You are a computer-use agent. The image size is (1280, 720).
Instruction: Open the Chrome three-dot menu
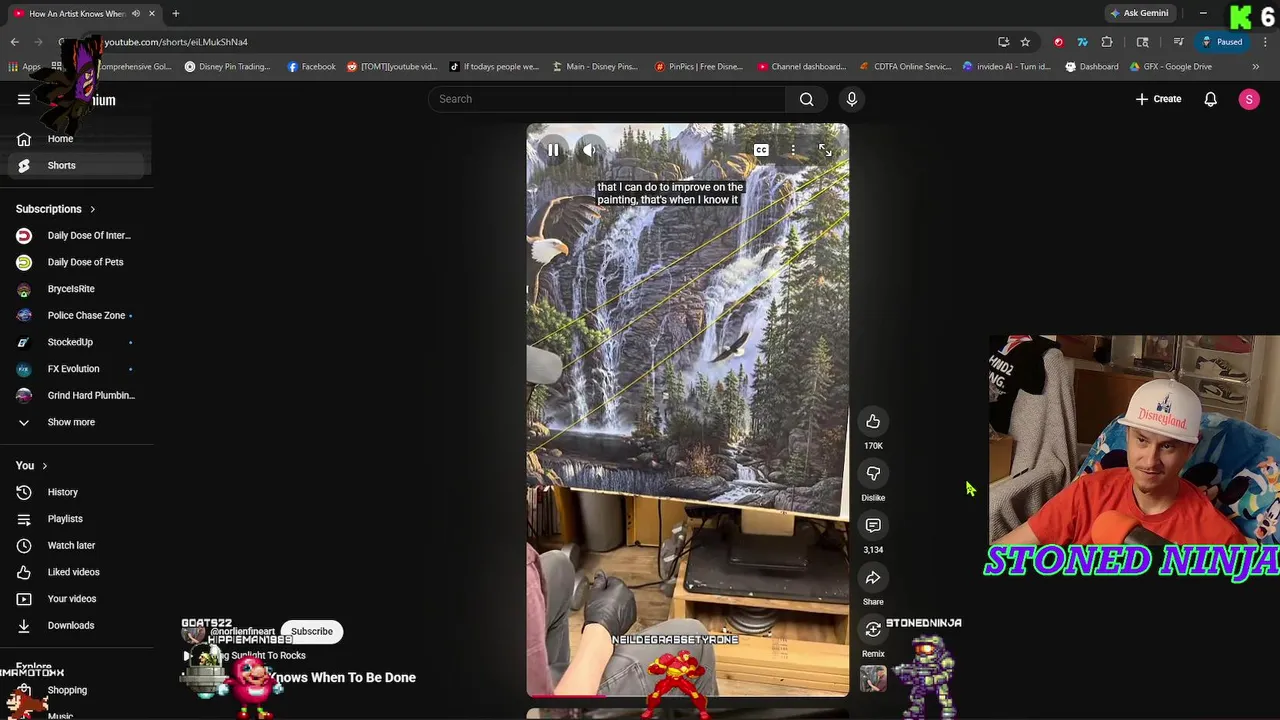click(1265, 42)
